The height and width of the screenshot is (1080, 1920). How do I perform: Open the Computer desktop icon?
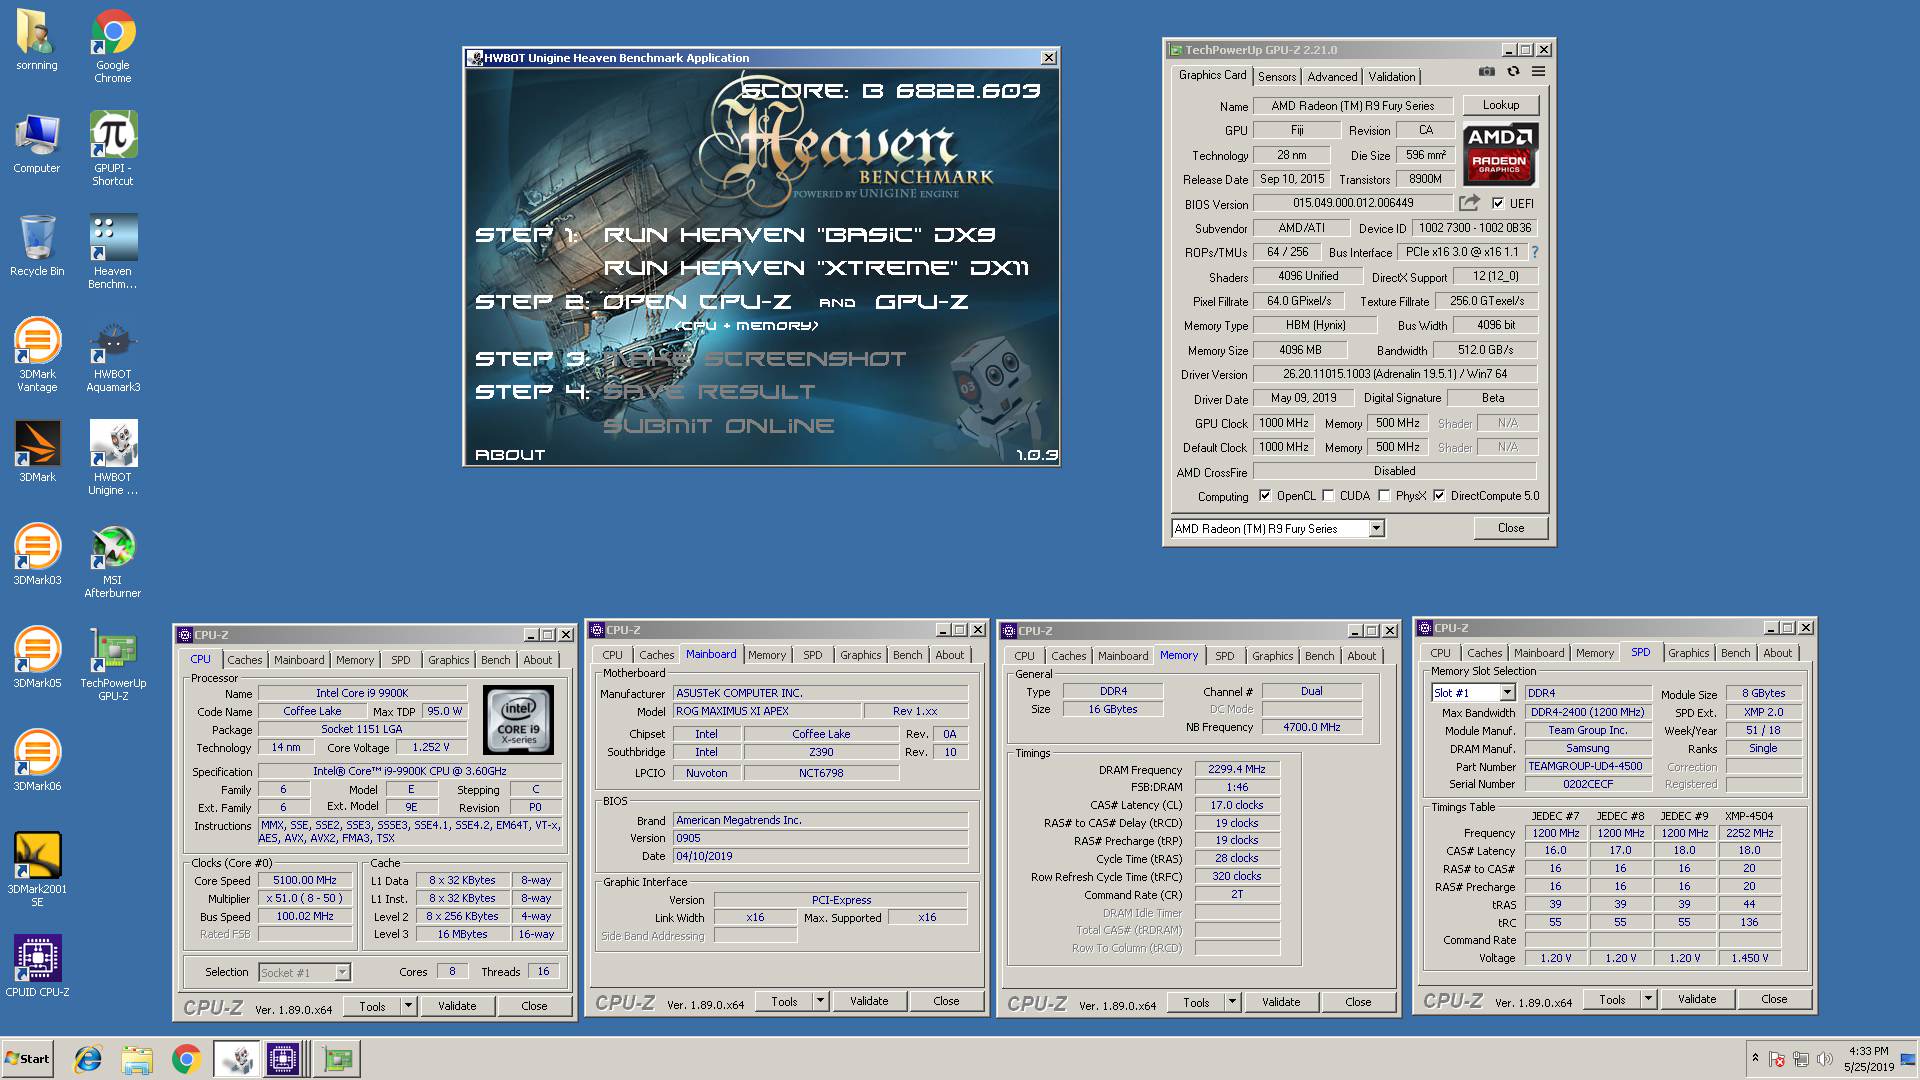click(x=37, y=144)
